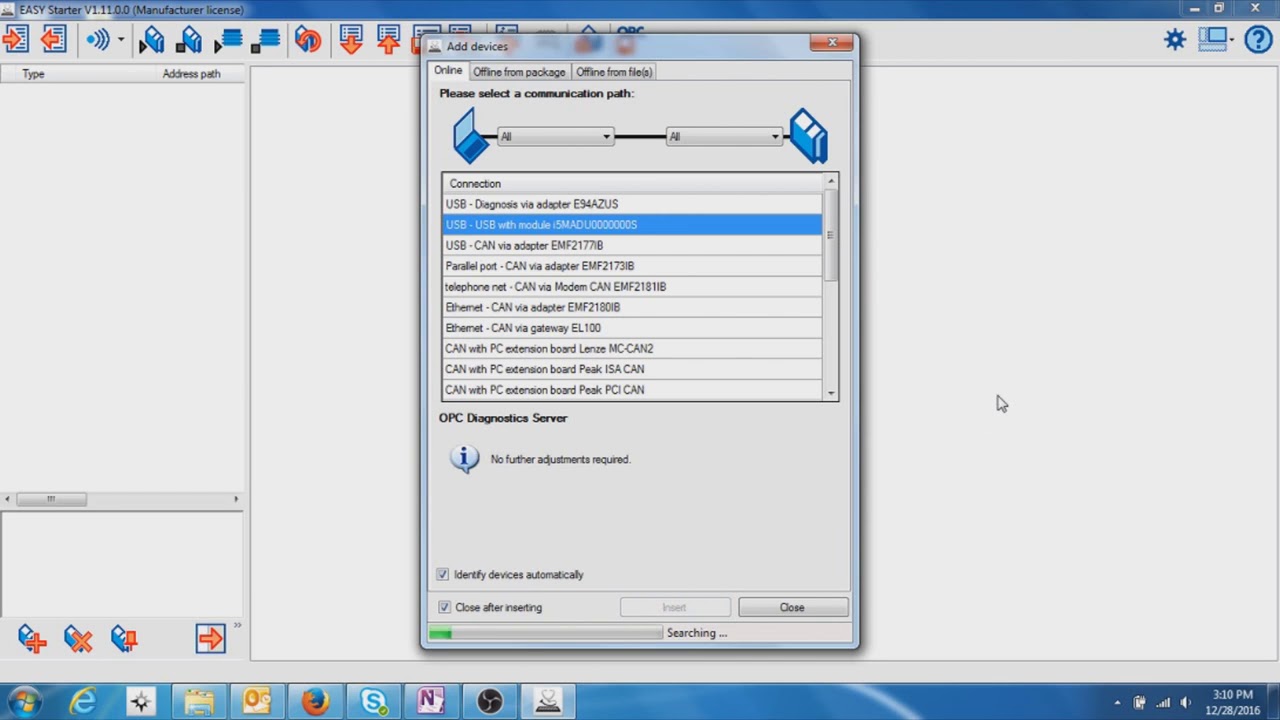This screenshot has width=1280, height=720.
Task: Open the Windows Start menu
Action: tap(24, 702)
